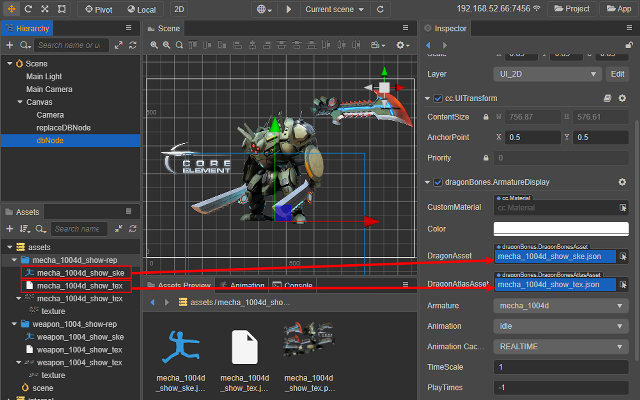Open the cc.UITransform settings gear
Image resolution: width=640 pixels, height=400 pixels.
(622, 98)
